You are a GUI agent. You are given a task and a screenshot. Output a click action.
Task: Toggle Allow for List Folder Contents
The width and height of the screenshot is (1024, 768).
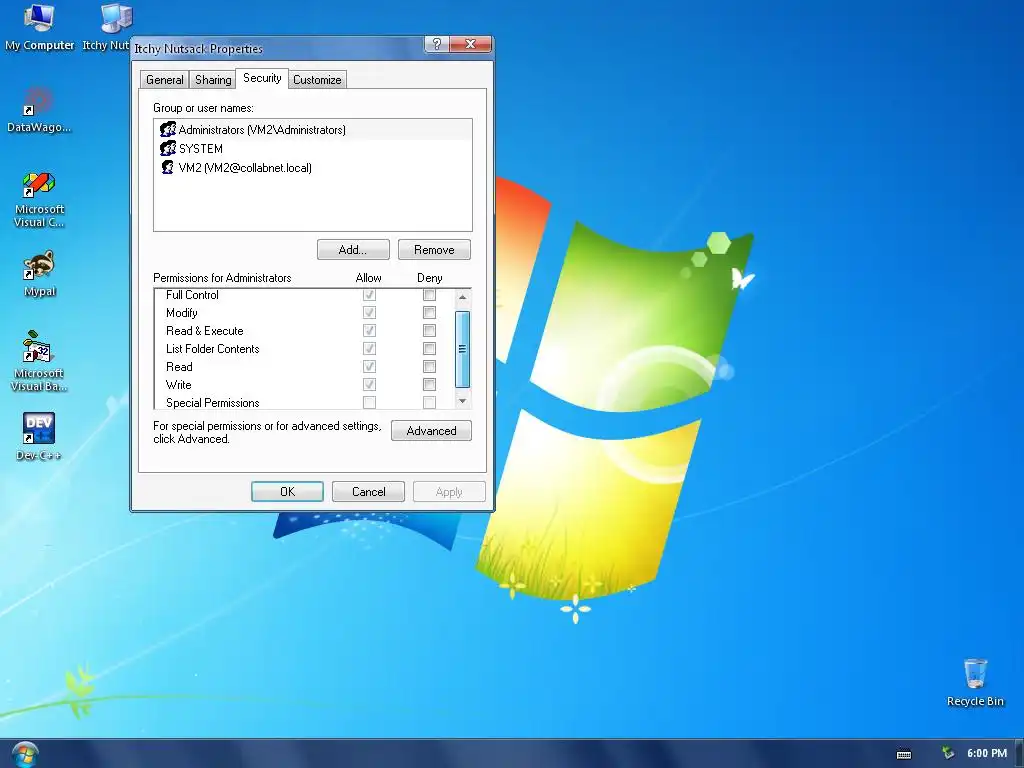[369, 349]
